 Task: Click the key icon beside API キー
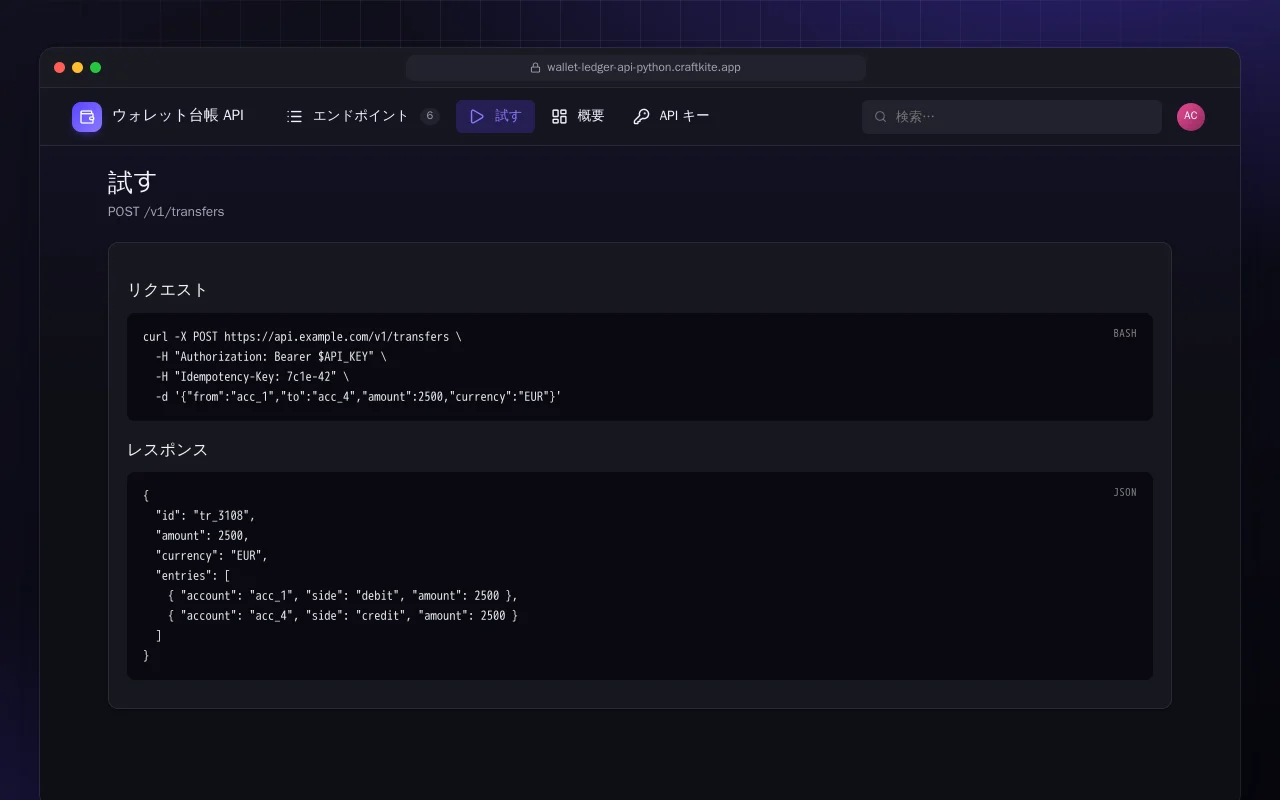click(641, 117)
